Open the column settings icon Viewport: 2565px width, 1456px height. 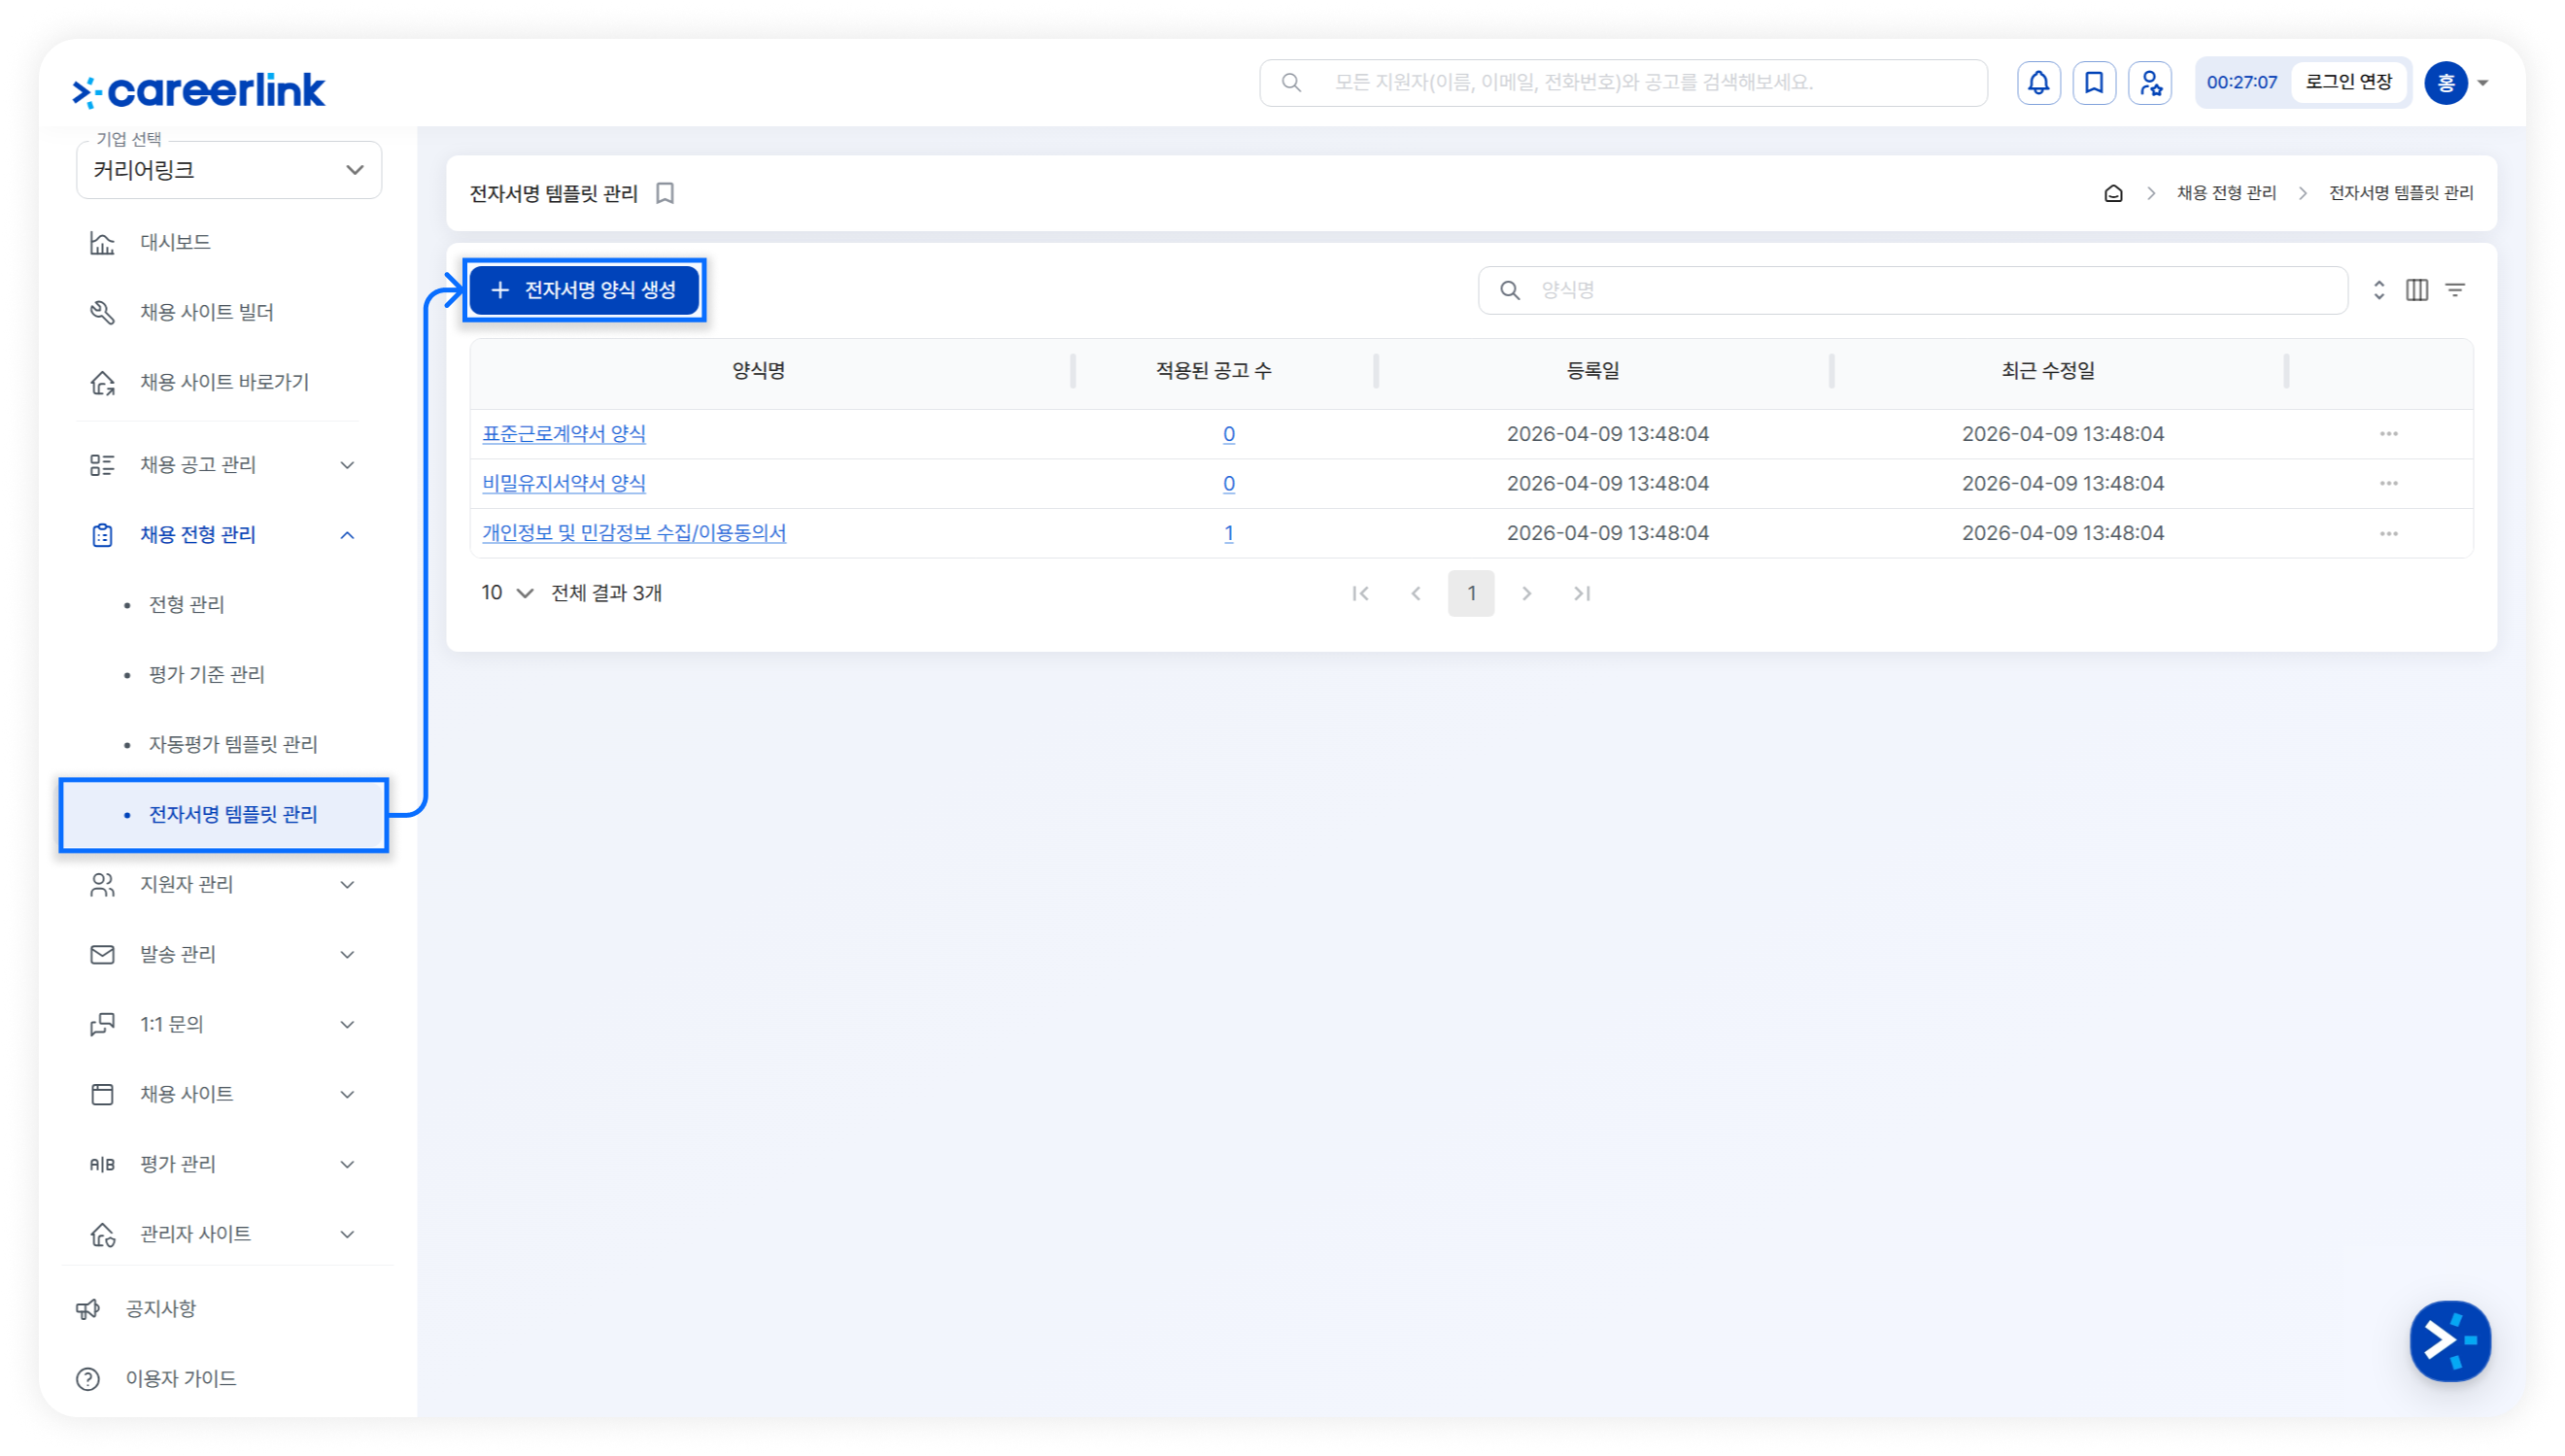(2417, 290)
